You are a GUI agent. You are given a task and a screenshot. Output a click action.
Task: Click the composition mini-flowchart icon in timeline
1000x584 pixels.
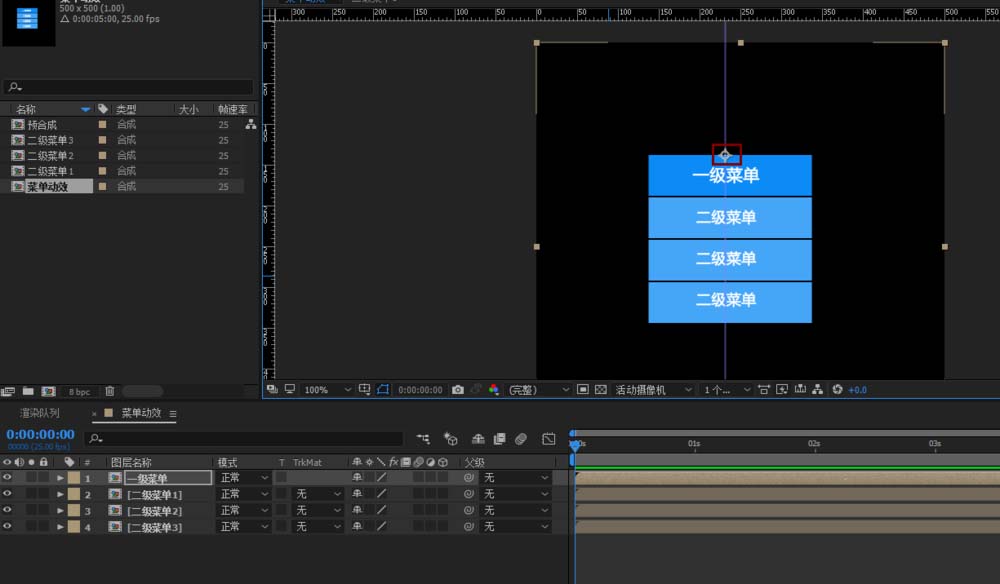[x=423, y=439]
